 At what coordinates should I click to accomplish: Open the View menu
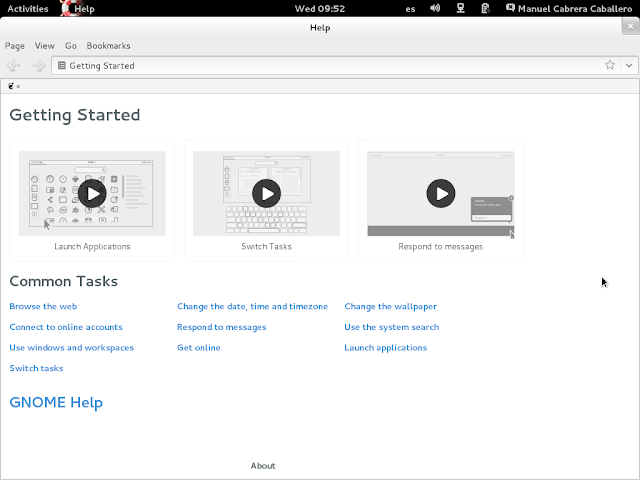[x=44, y=46]
